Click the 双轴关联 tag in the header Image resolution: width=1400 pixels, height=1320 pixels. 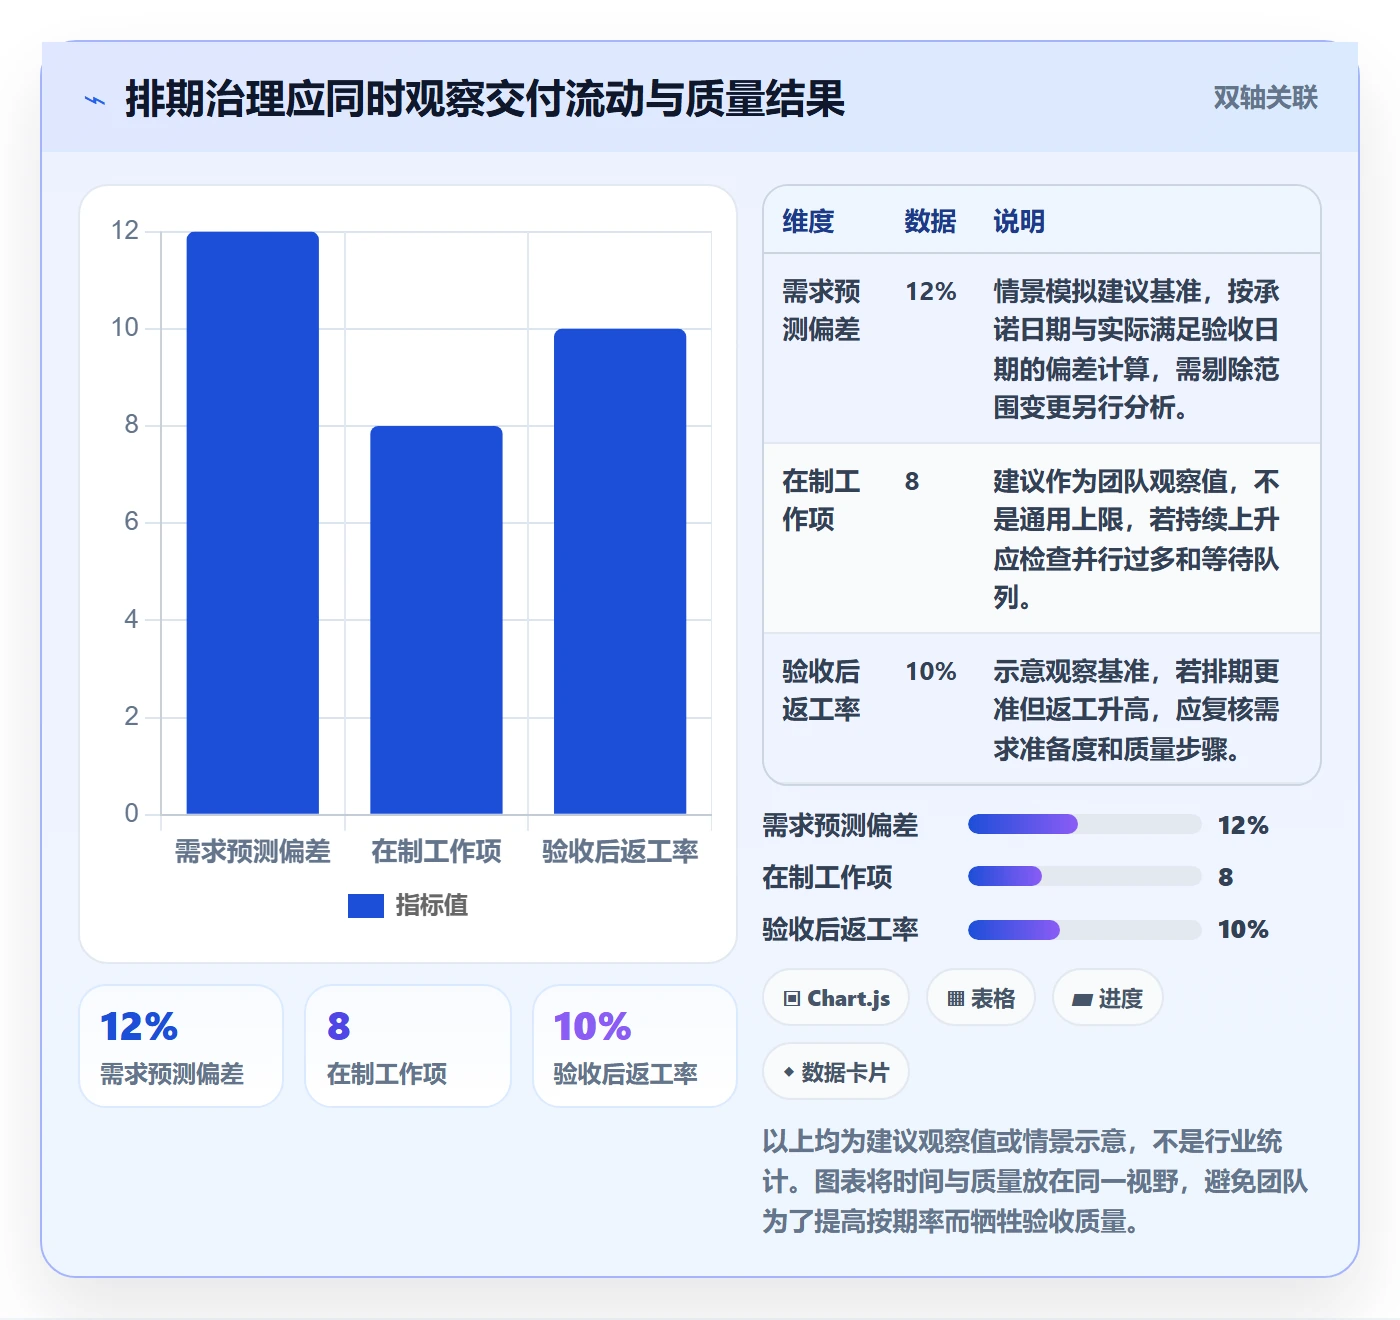pyautogui.click(x=1265, y=98)
